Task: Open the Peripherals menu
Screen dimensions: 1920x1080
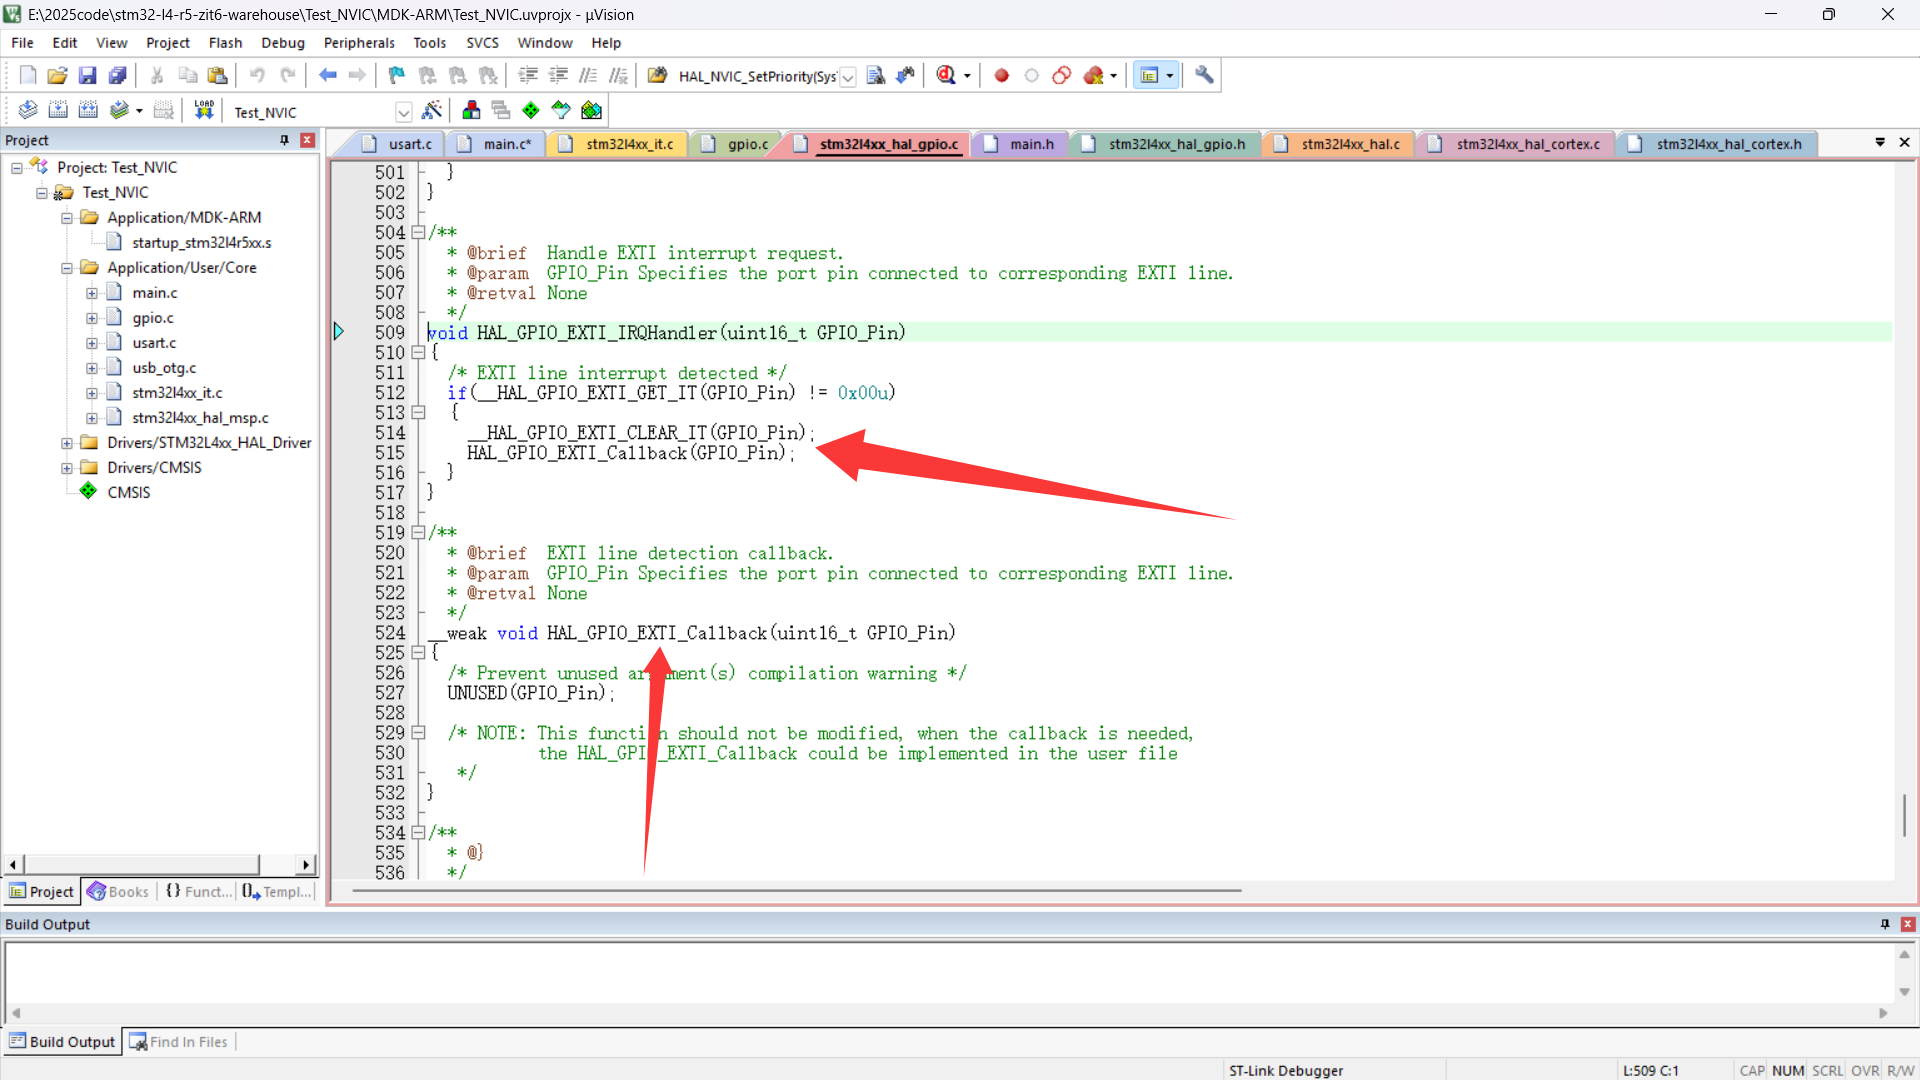Action: pos(359,43)
